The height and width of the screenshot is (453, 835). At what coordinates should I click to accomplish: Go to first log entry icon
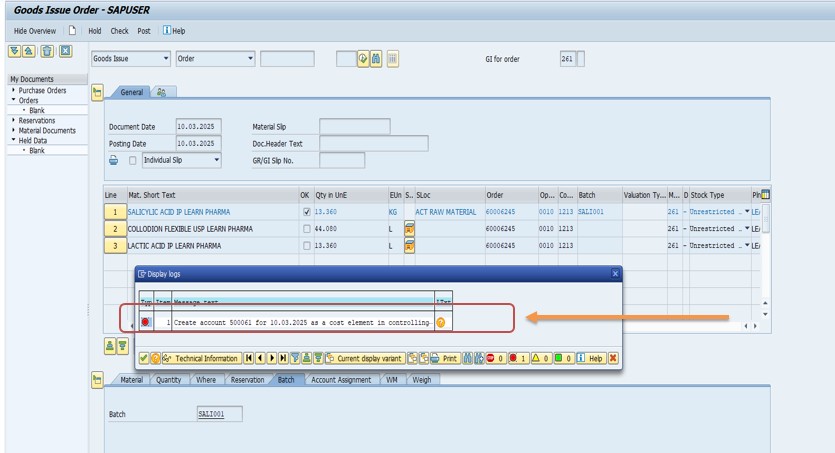(248, 358)
